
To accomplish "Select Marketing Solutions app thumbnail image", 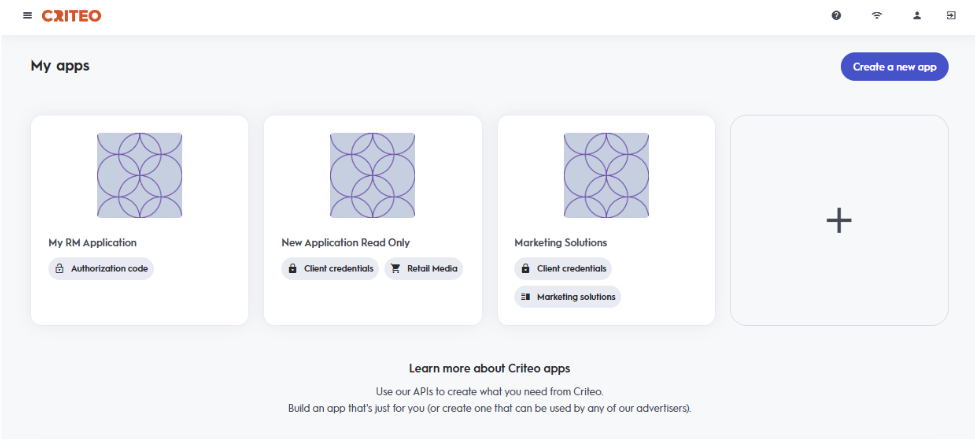I will tap(606, 176).
